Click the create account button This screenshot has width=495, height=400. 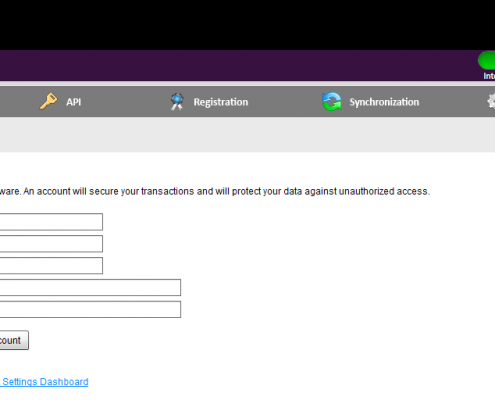pos(14,340)
